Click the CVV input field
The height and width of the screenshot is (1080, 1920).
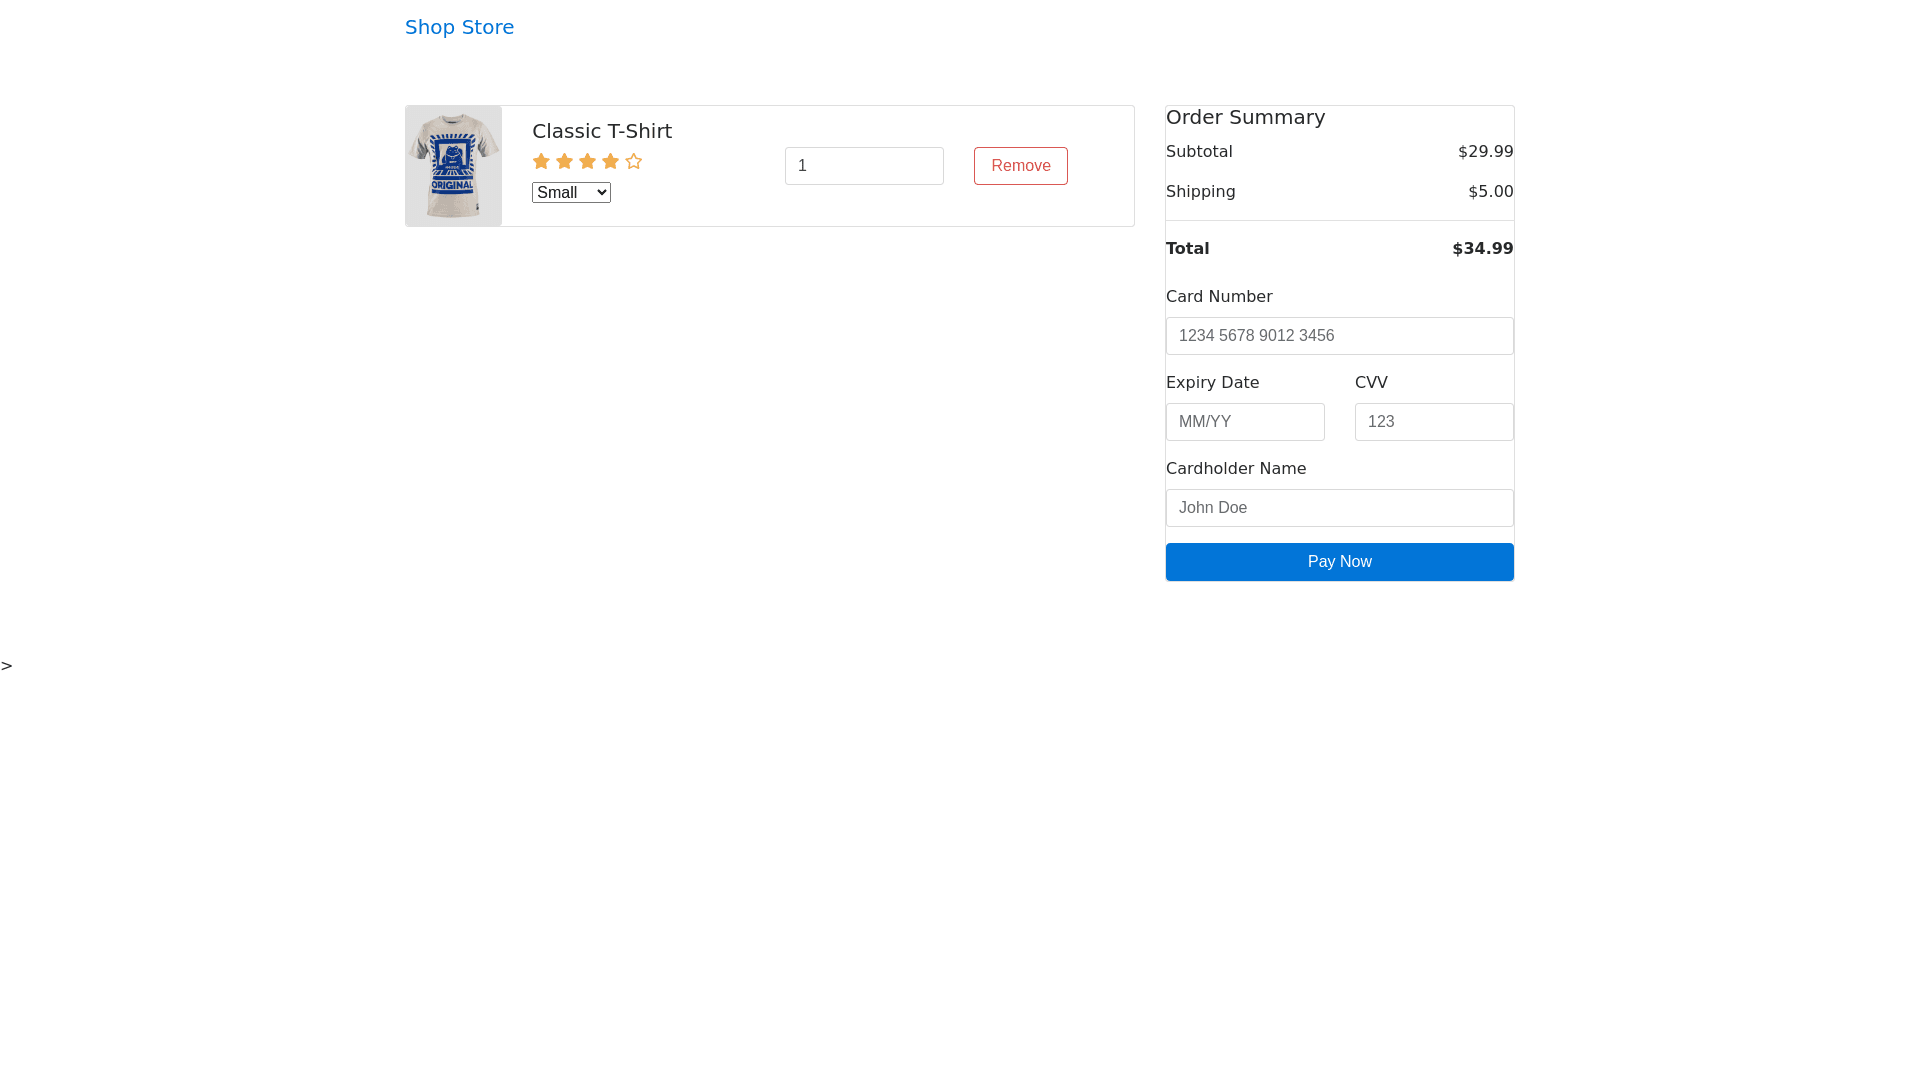[x=1433, y=422]
